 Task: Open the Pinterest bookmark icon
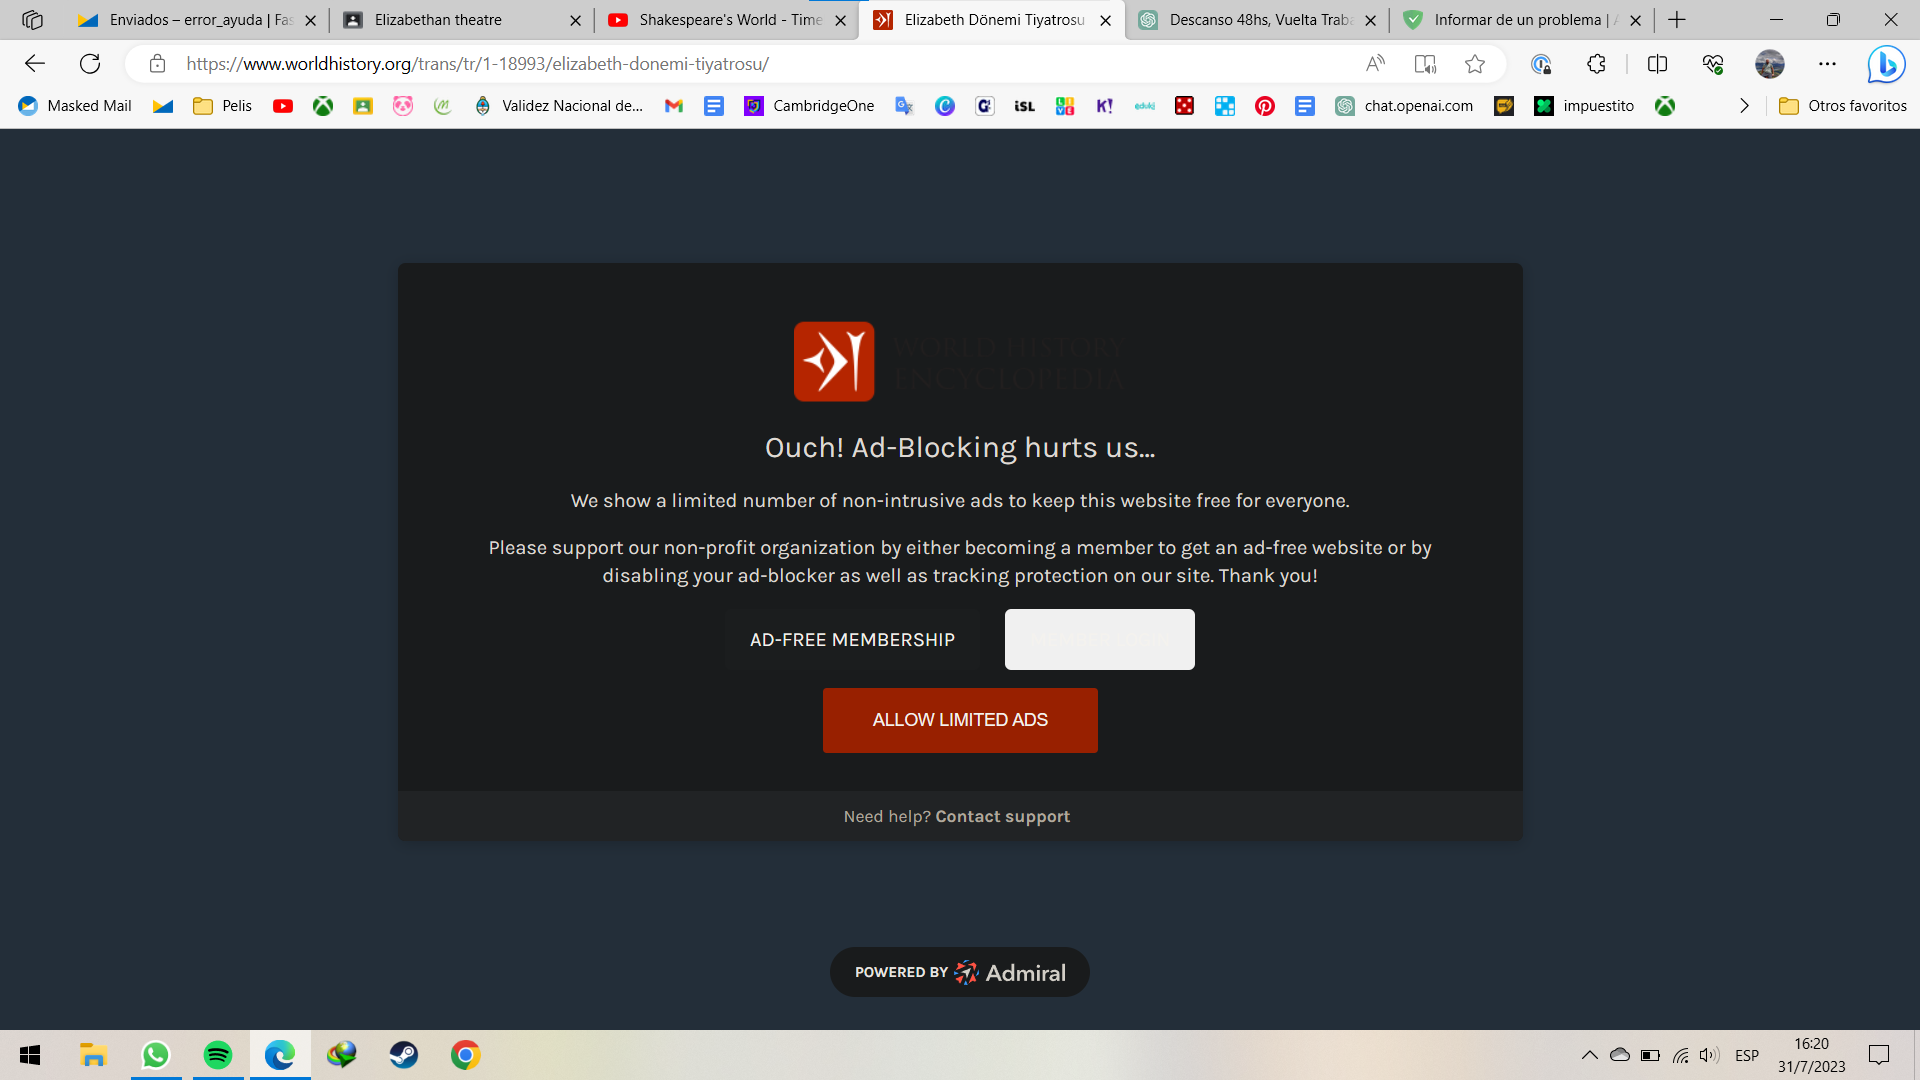coord(1265,106)
